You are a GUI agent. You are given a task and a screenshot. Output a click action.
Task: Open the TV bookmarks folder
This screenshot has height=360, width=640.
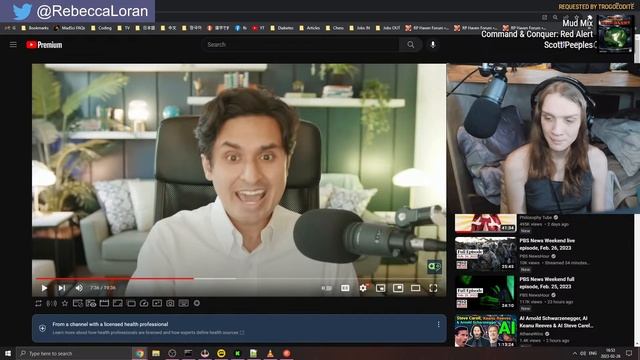click(124, 28)
